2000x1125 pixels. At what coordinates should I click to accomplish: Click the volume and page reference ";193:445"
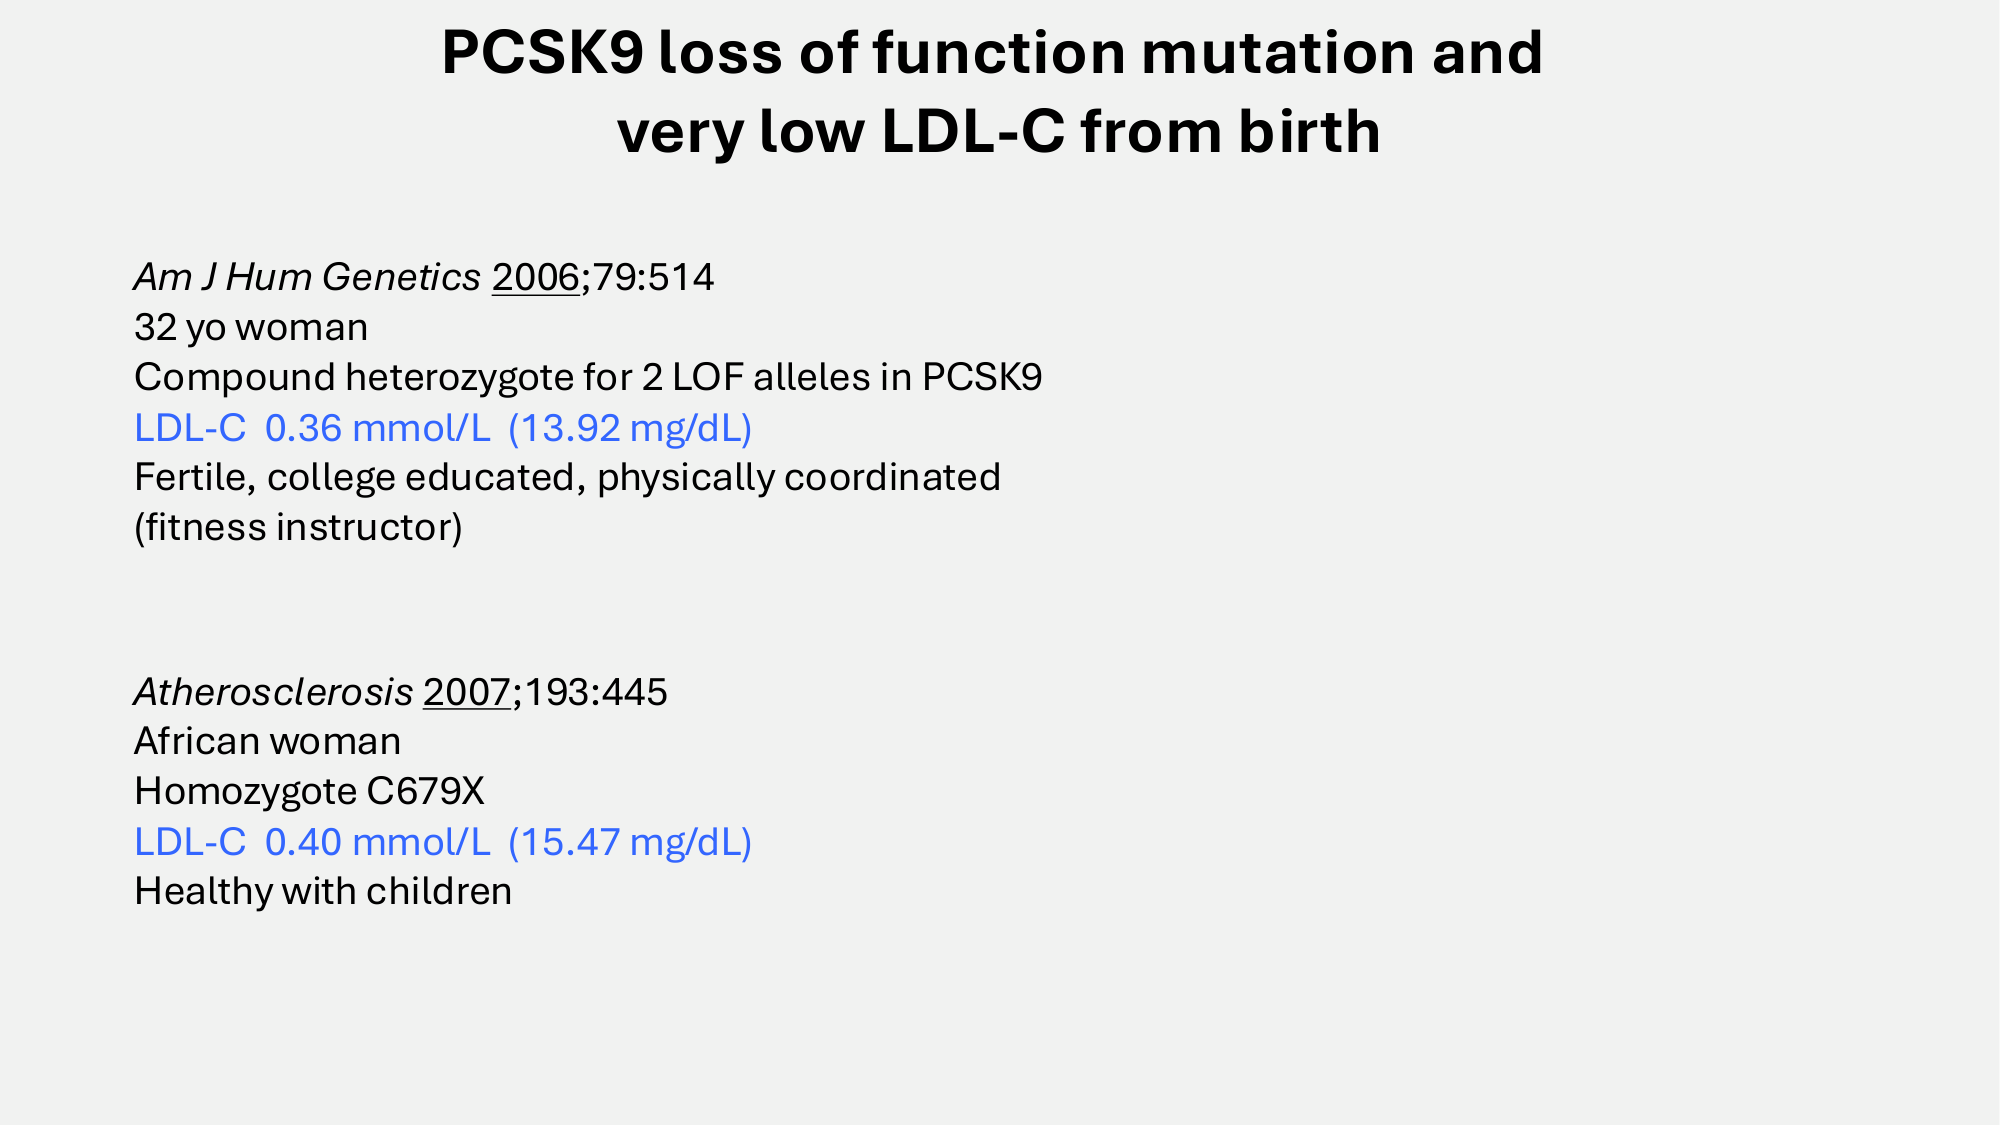(x=590, y=692)
